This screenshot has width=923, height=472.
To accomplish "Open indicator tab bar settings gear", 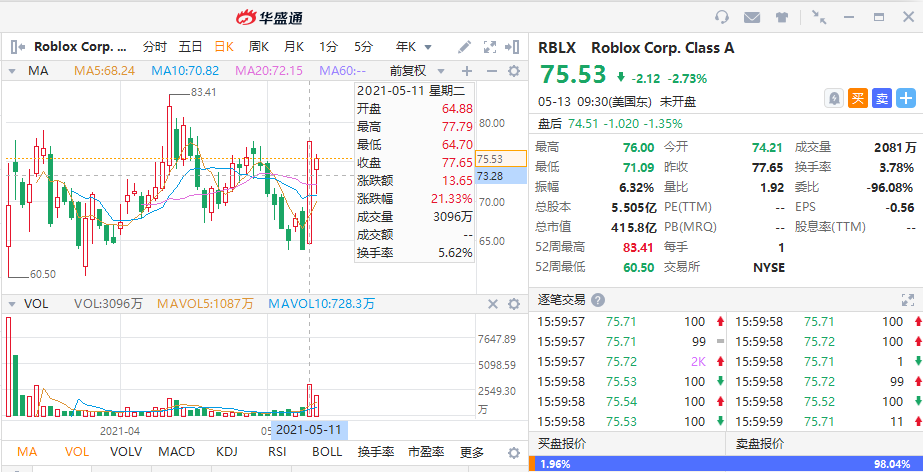I will 514,453.
